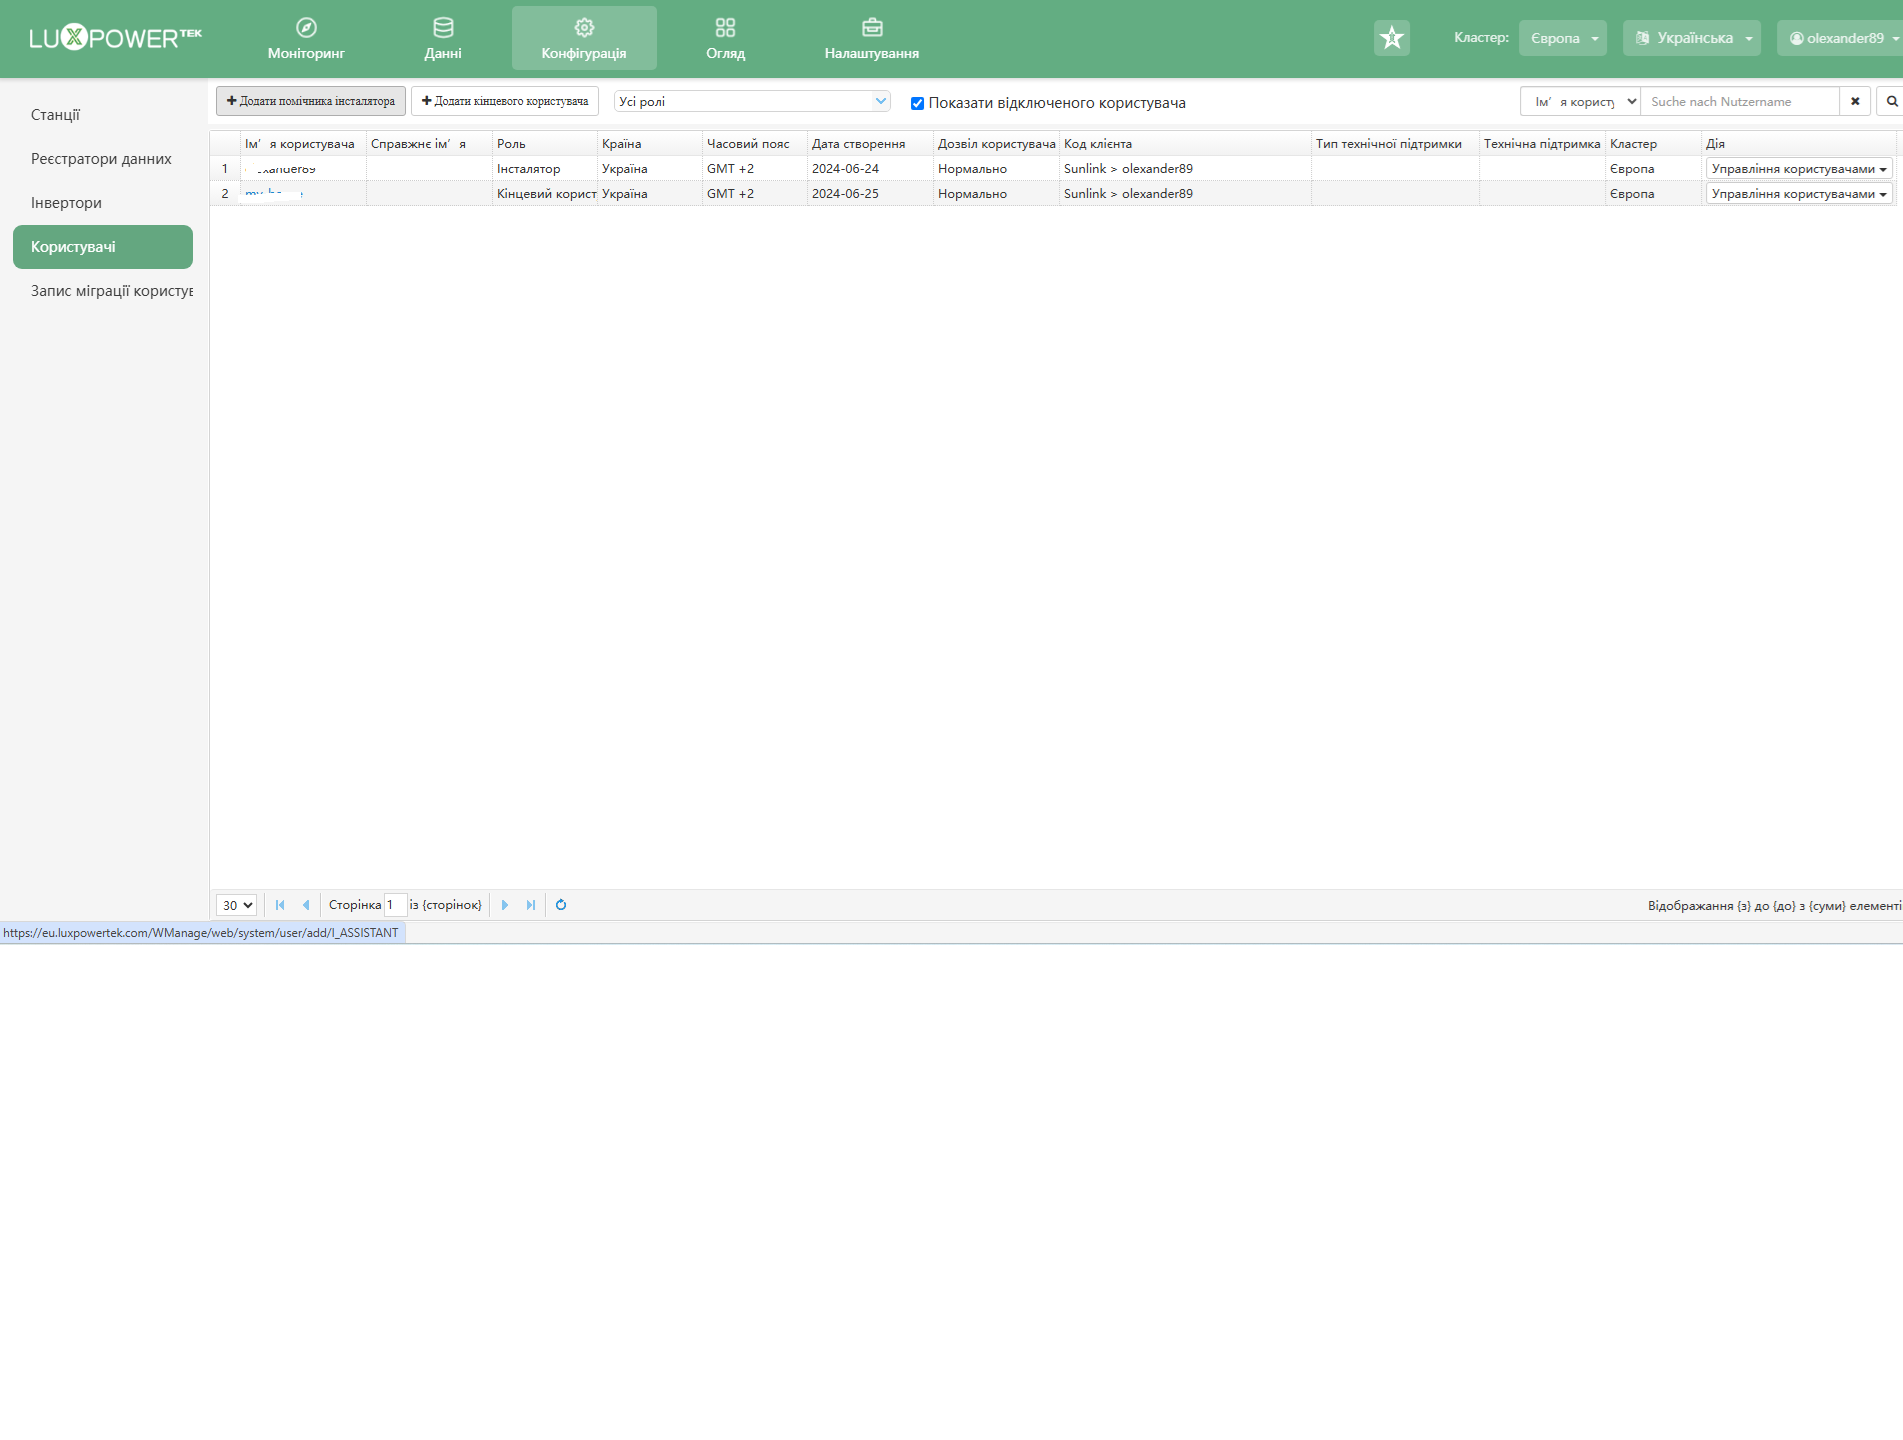This screenshot has width=1903, height=1440.
Task: Open the Моніторинг tab
Action: pyautogui.click(x=306, y=38)
